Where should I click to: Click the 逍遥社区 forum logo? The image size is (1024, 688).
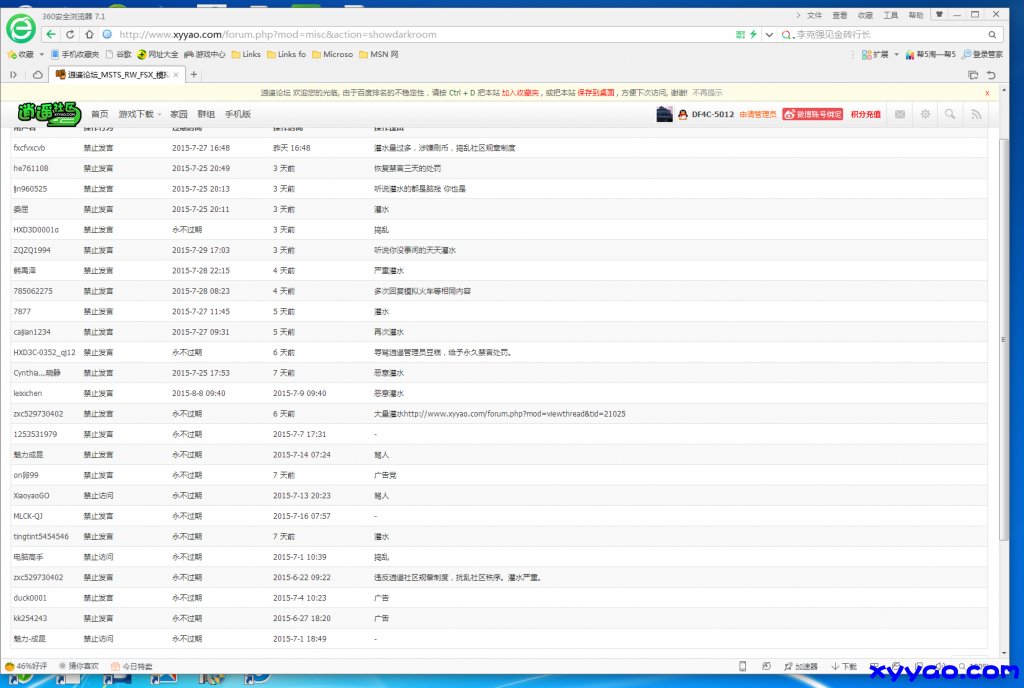48,114
